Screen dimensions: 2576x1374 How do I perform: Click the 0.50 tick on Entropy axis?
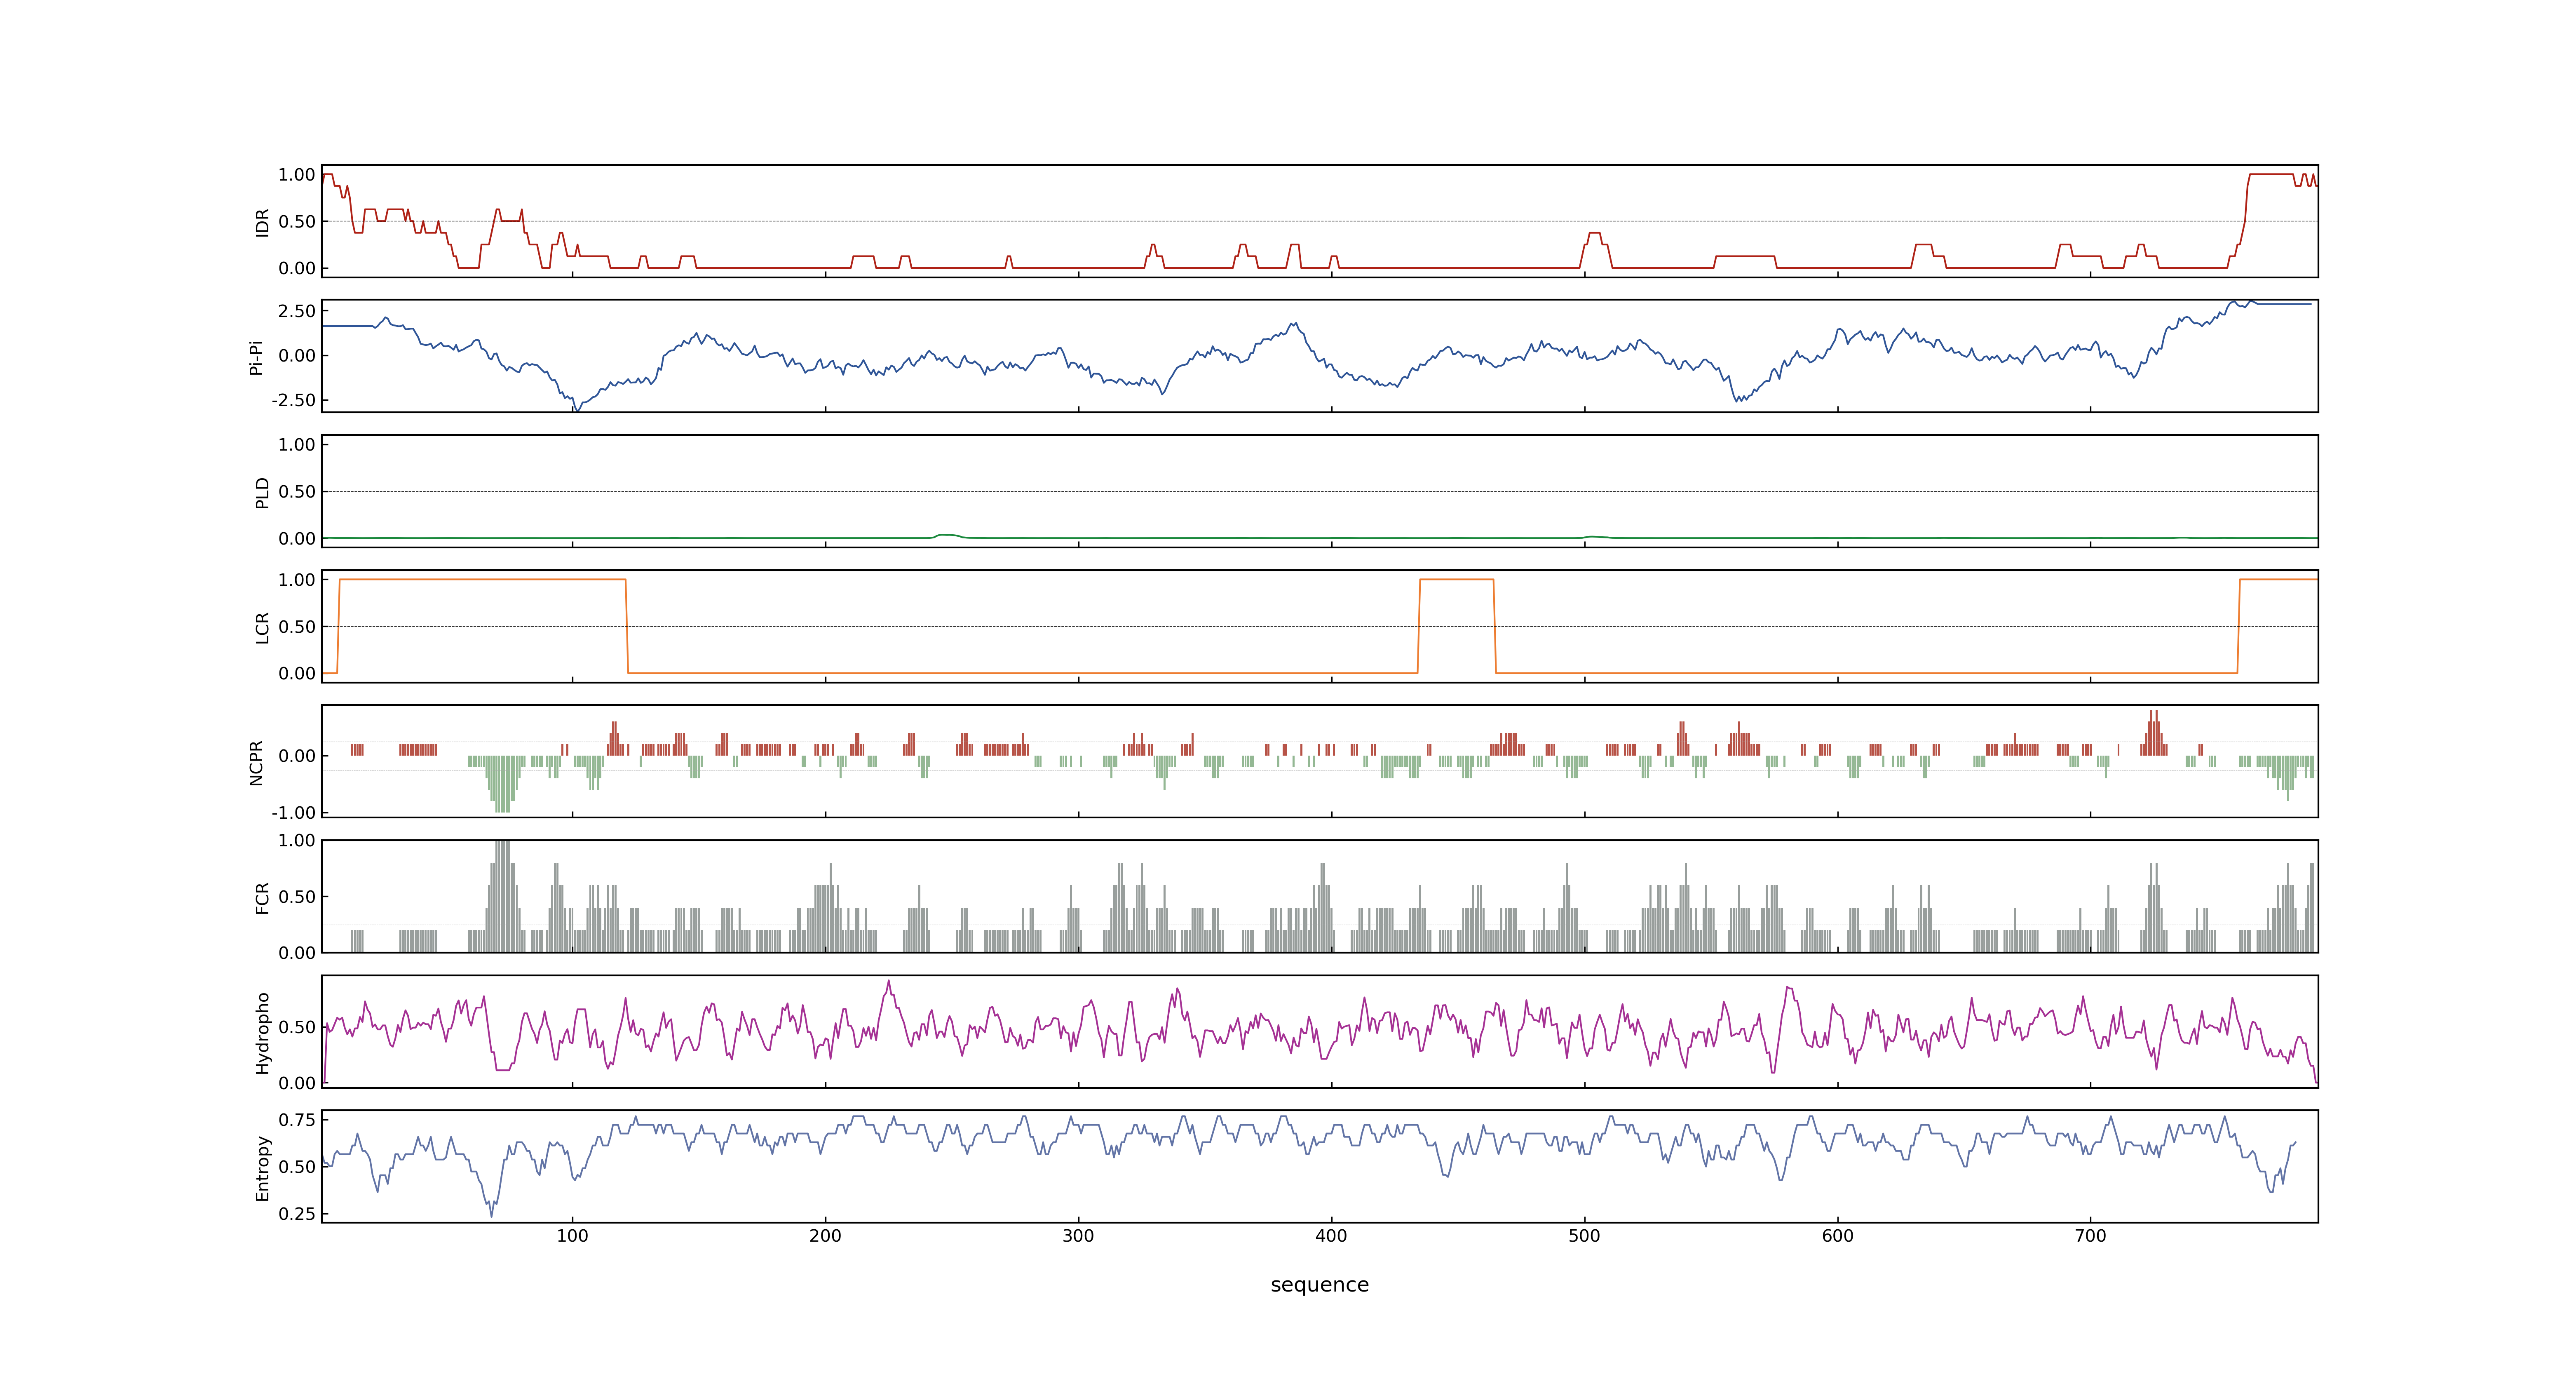click(x=297, y=1167)
